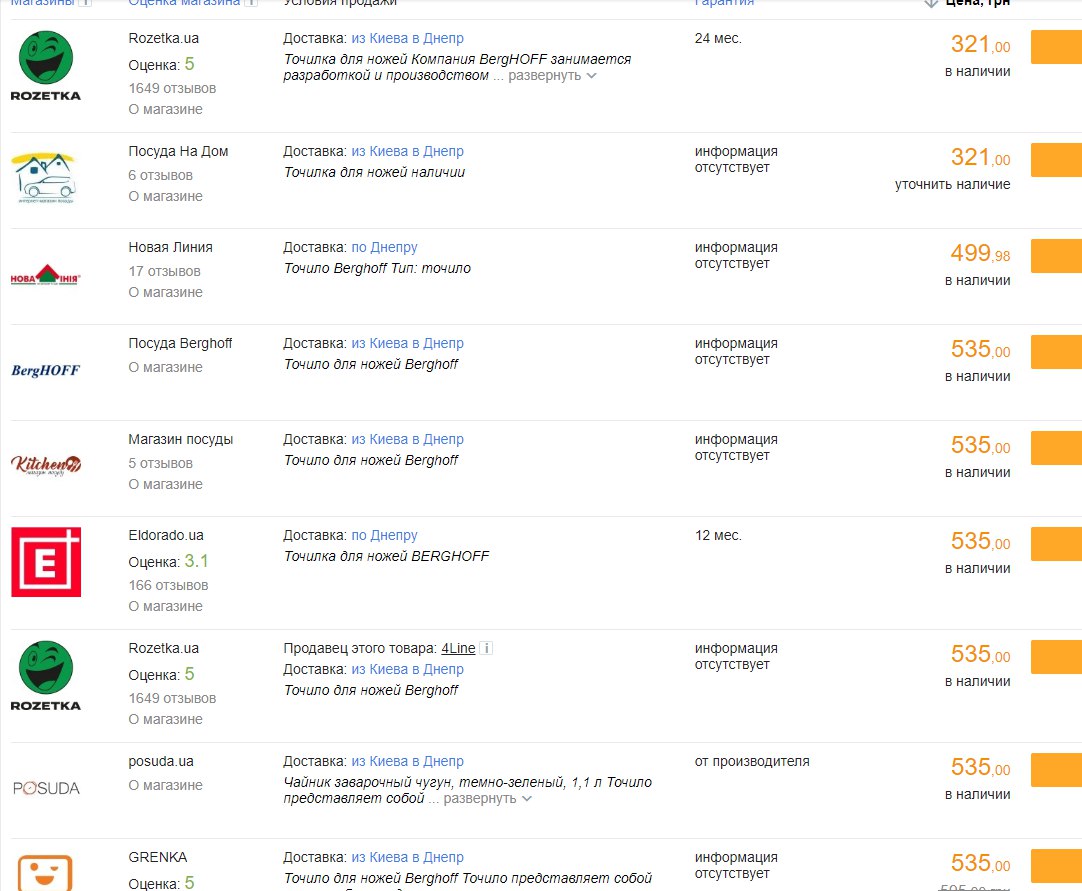The image size is (1082, 891).
Task: Click the Kitchen магазин посуды logo
Action: [x=46, y=466]
